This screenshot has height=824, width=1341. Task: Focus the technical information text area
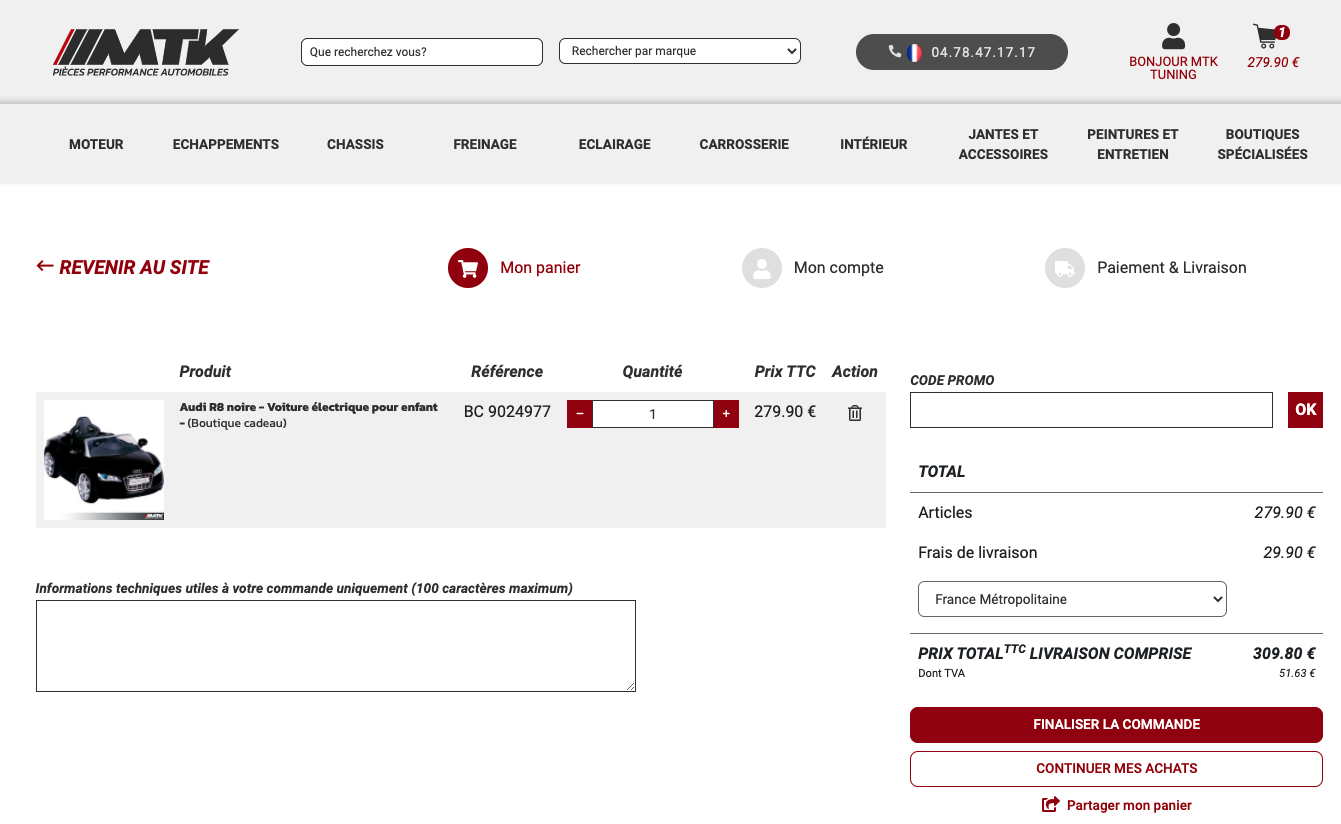(336, 646)
